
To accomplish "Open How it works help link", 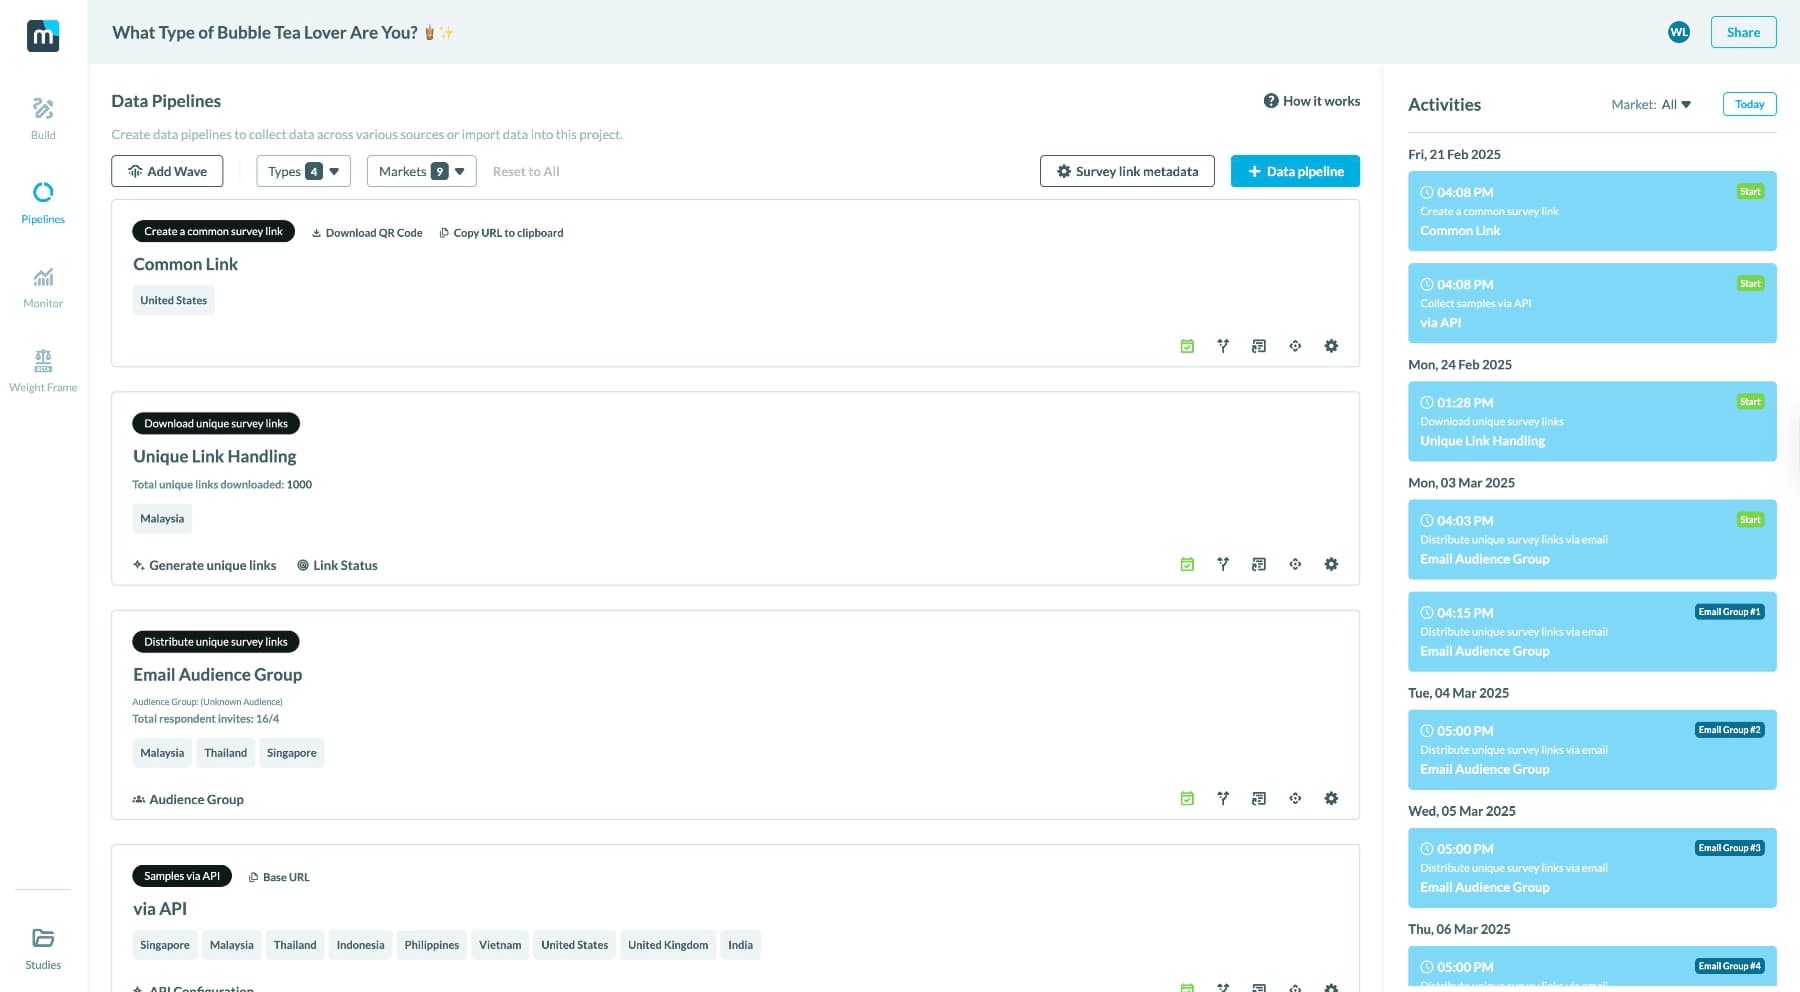I will [1311, 100].
